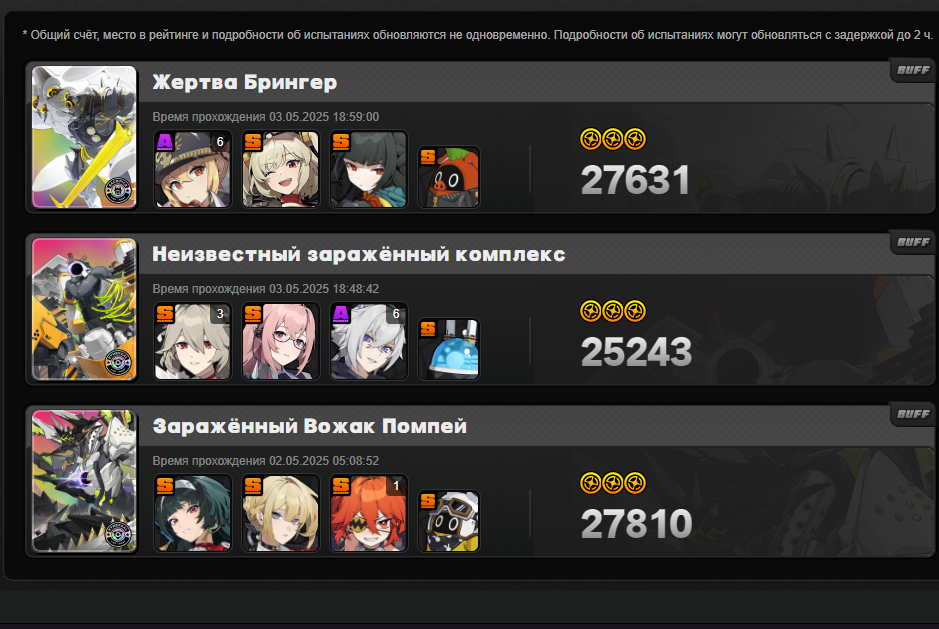
Task: Click Заражённый Вожак Помпей boss thumbnail
Action: pyautogui.click(x=84, y=481)
